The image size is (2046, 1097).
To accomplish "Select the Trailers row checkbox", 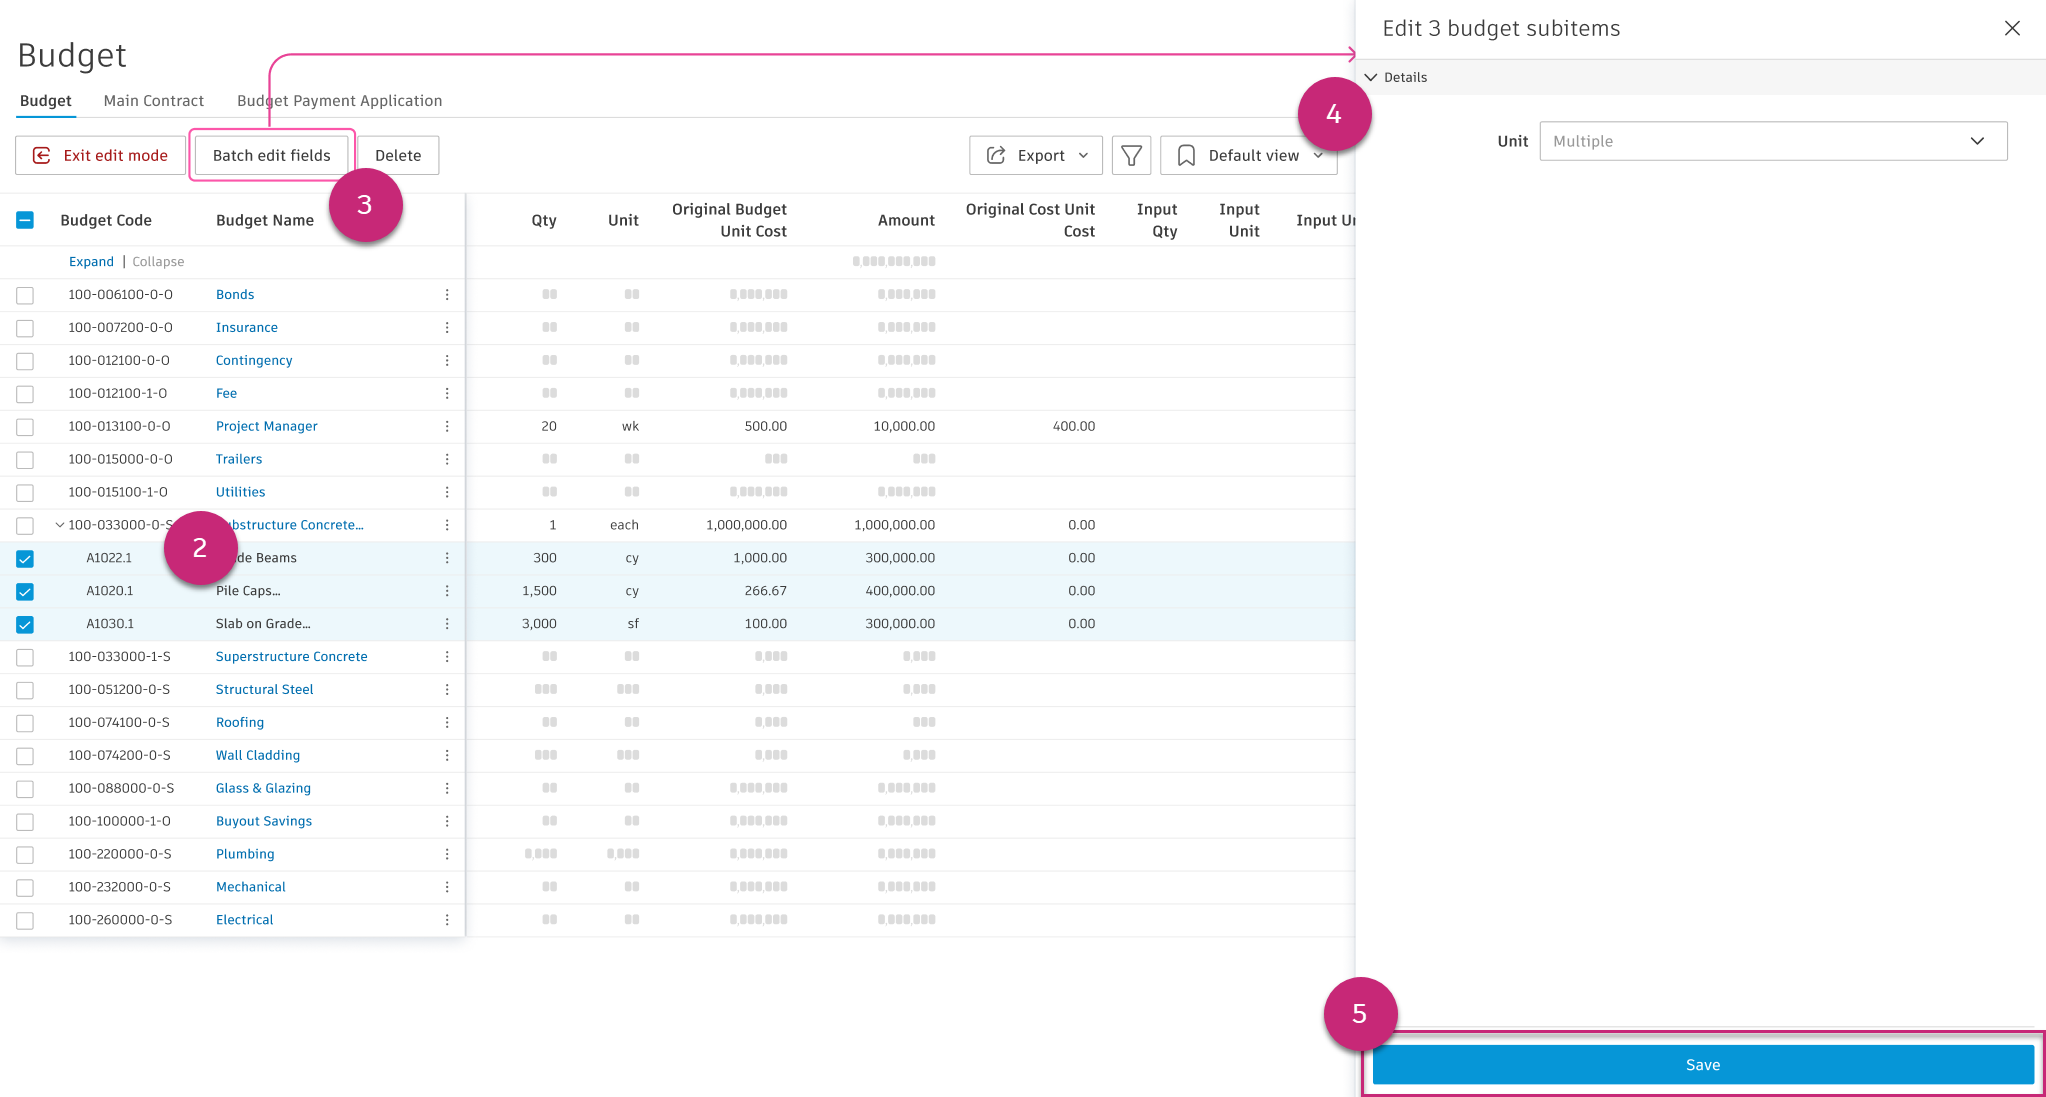I will [25, 459].
